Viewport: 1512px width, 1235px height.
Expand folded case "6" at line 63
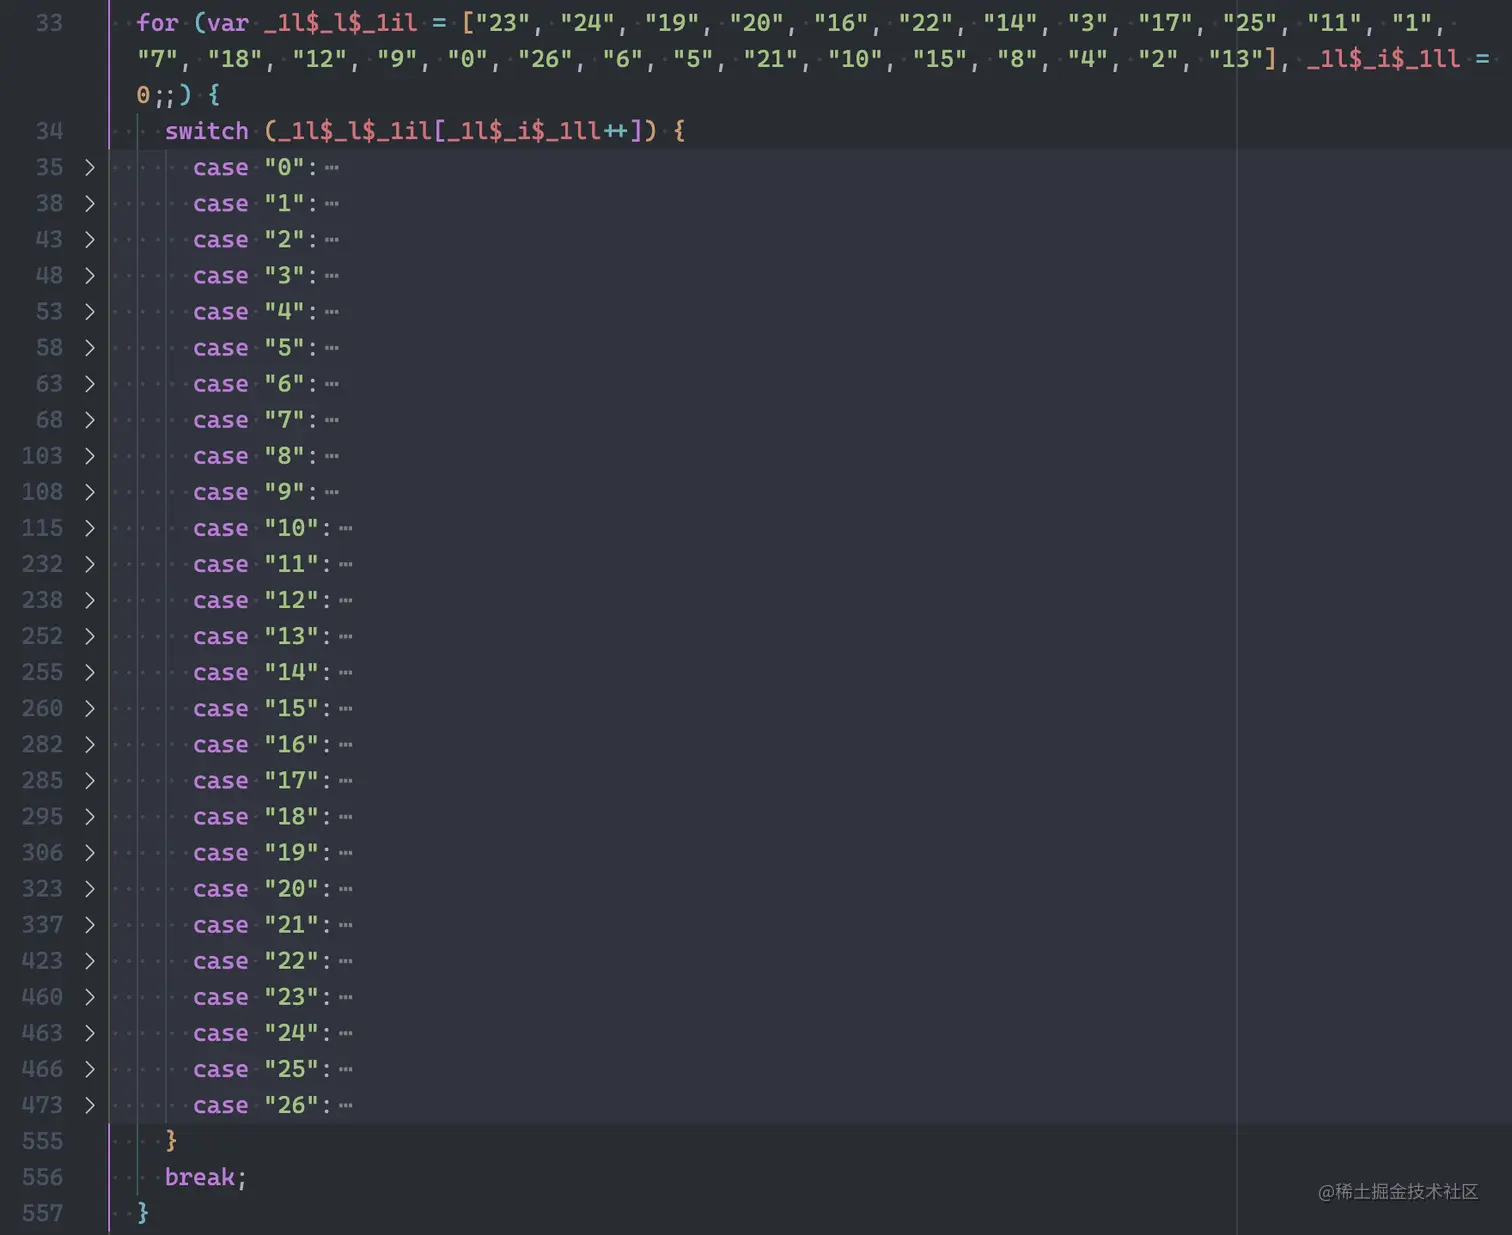pos(89,383)
